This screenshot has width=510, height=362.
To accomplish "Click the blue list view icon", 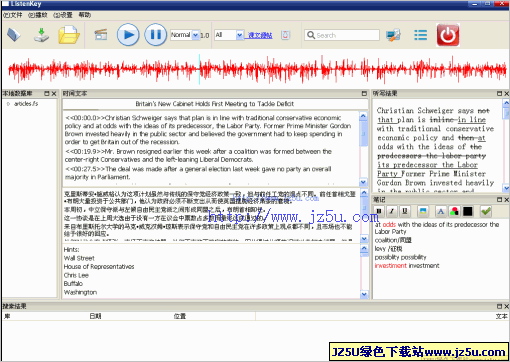I will [420, 35].
